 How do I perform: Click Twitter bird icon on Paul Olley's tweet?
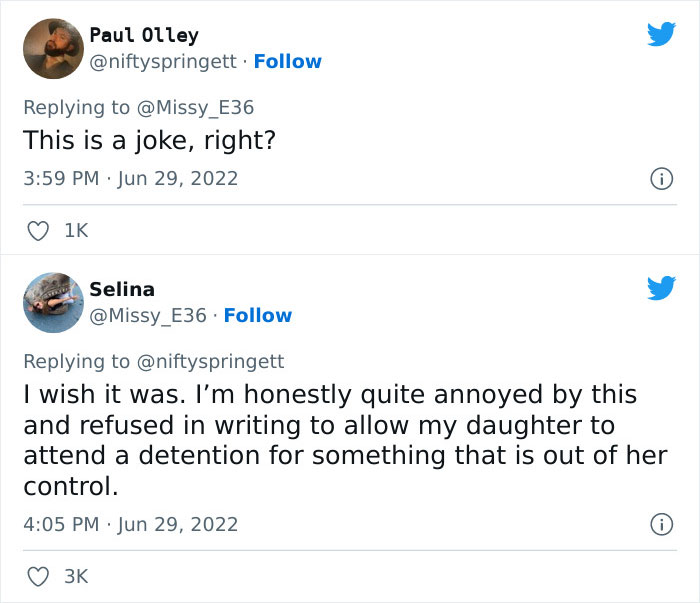coord(660,35)
